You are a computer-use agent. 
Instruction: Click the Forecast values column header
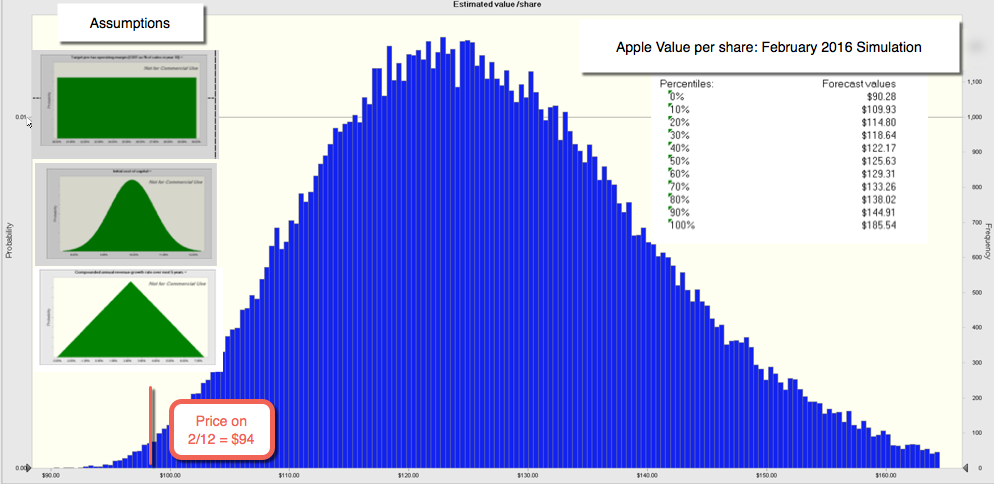pos(859,84)
